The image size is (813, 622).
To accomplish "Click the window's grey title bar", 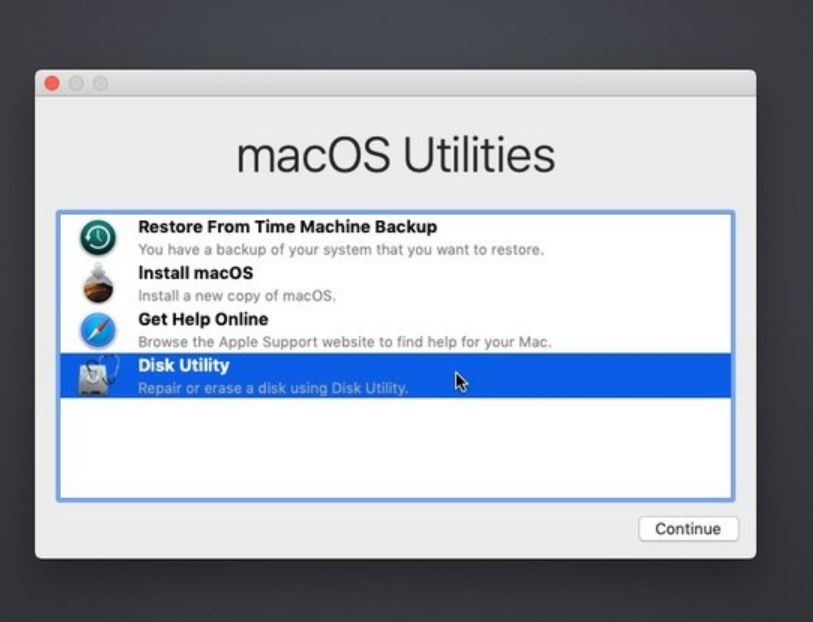I will (430, 83).
